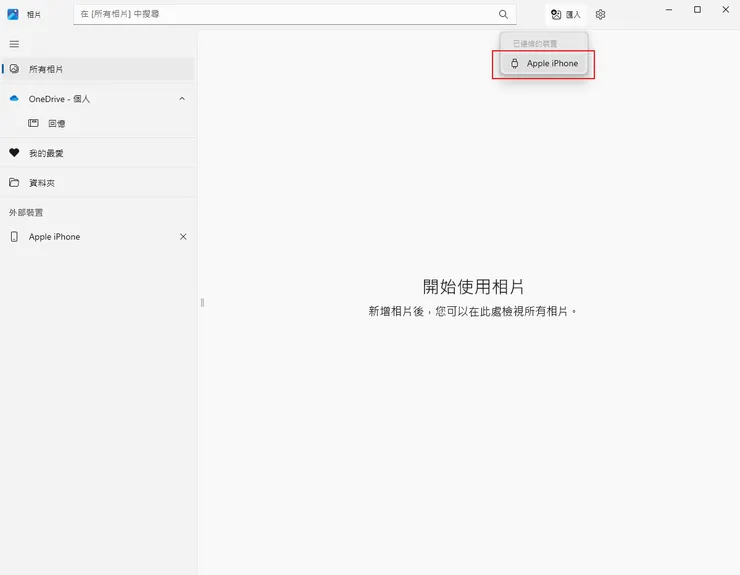Open 我的最愛 favorites
Image resolution: width=740 pixels, height=575 pixels.
click(98, 153)
